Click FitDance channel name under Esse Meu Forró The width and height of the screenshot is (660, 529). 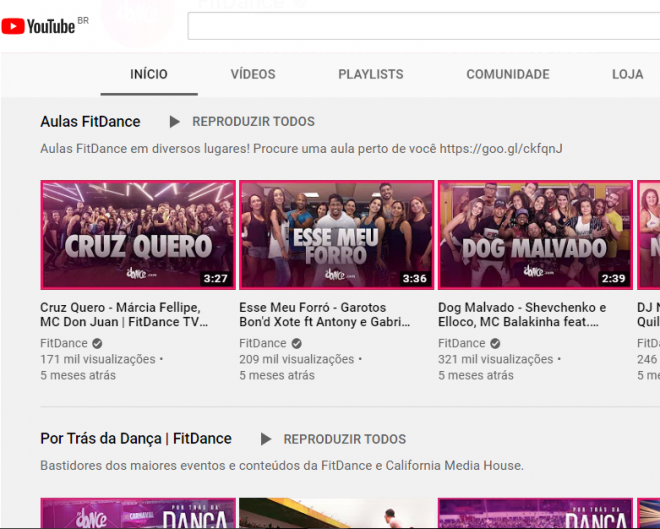point(263,343)
